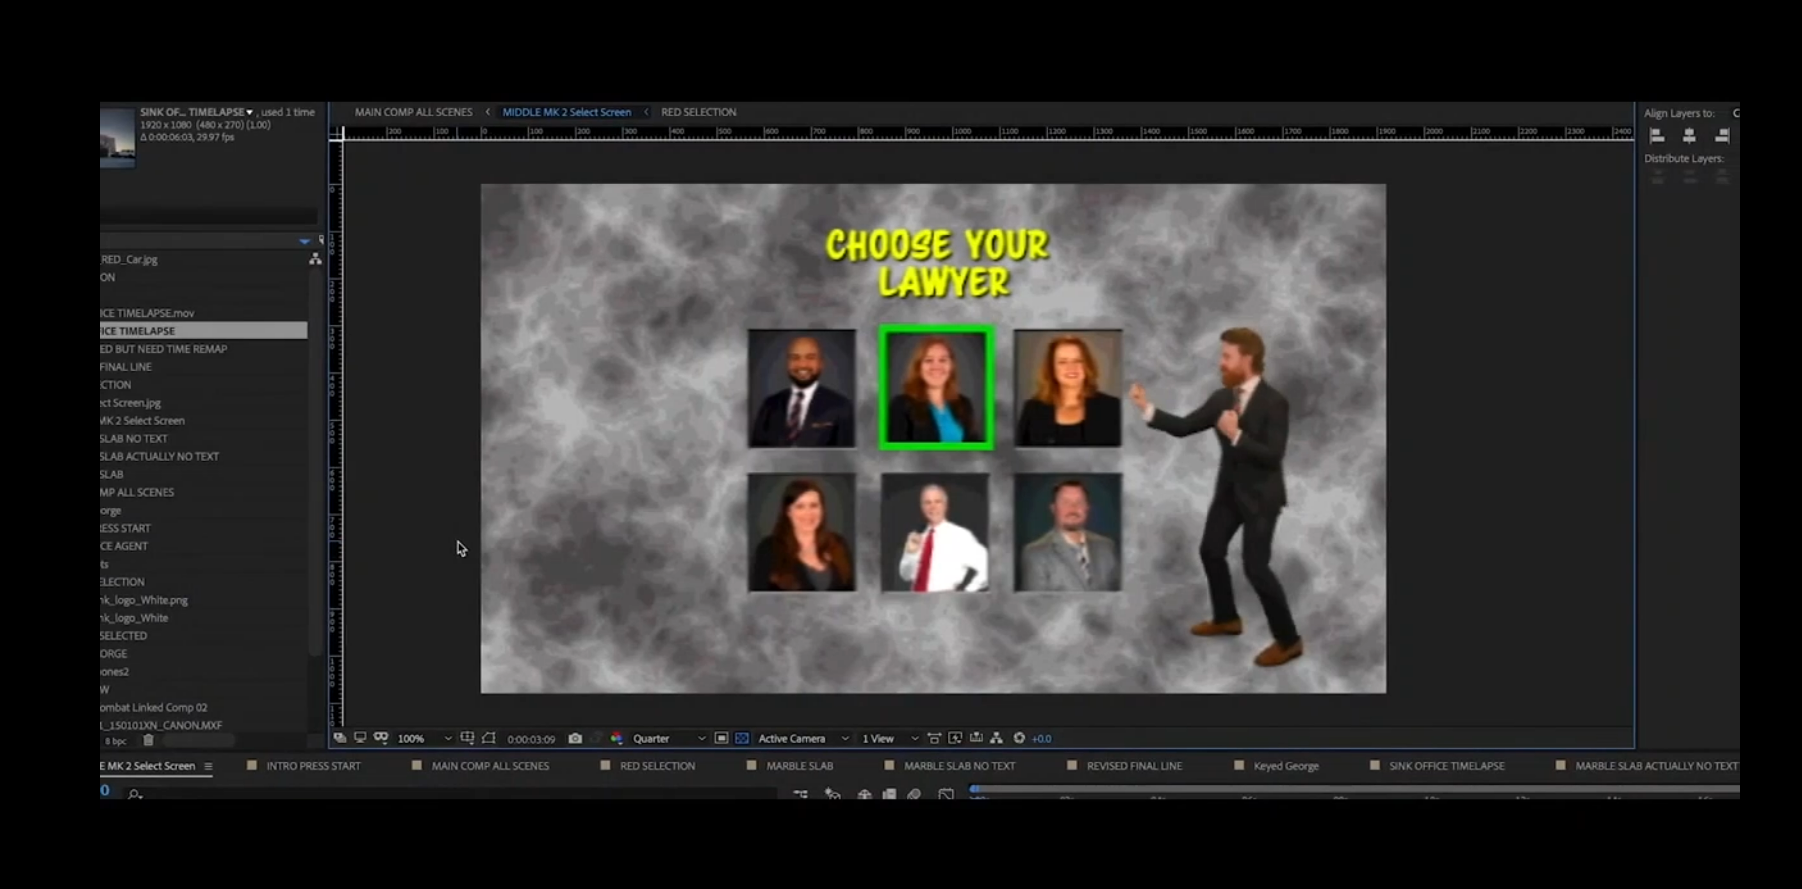Open the INTRO PRESS START timeline tab
The image size is (1802, 889).
tap(313, 766)
